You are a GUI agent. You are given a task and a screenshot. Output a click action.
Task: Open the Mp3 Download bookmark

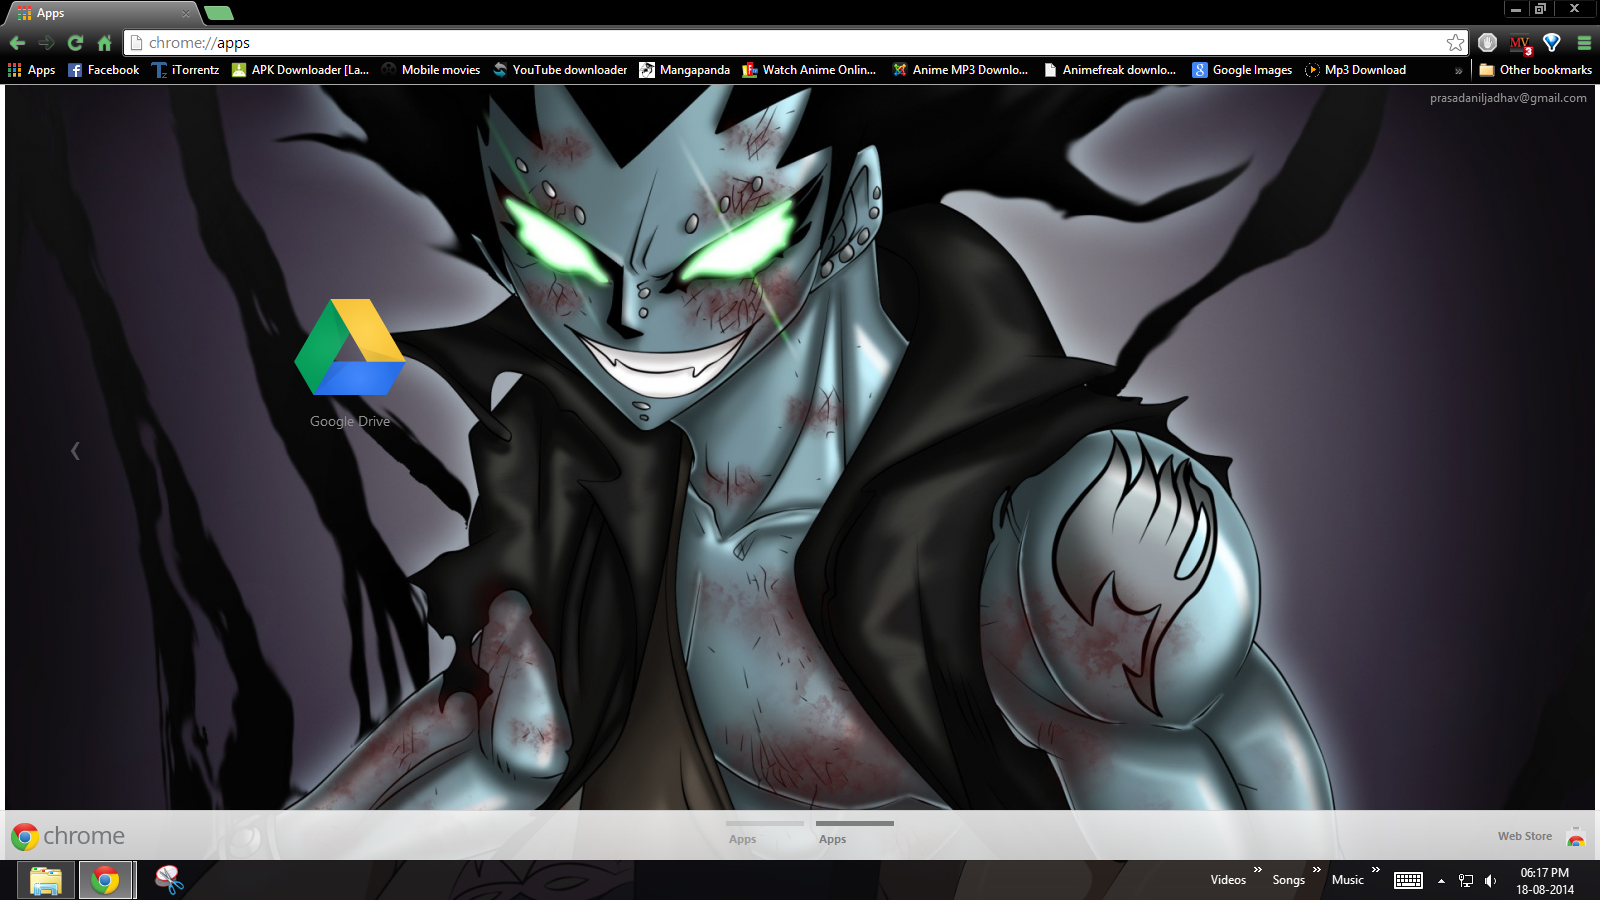[1355, 70]
